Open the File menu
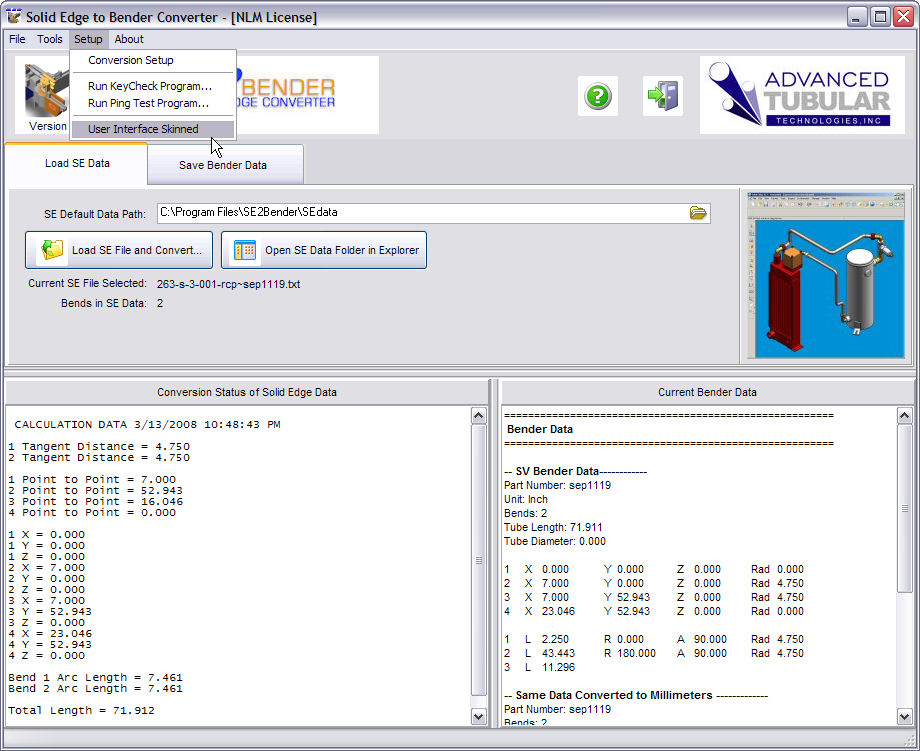Viewport: 920px width, 751px height. (x=17, y=39)
